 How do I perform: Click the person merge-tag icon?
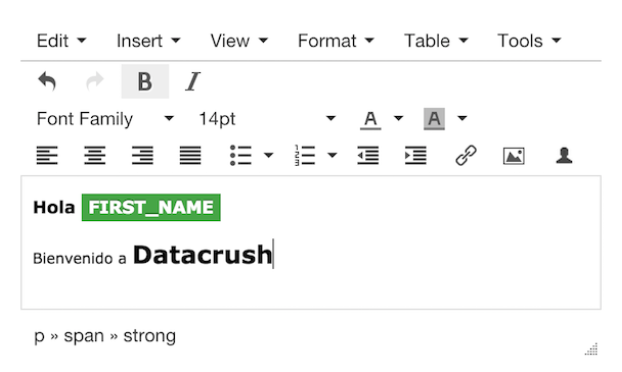(564, 155)
